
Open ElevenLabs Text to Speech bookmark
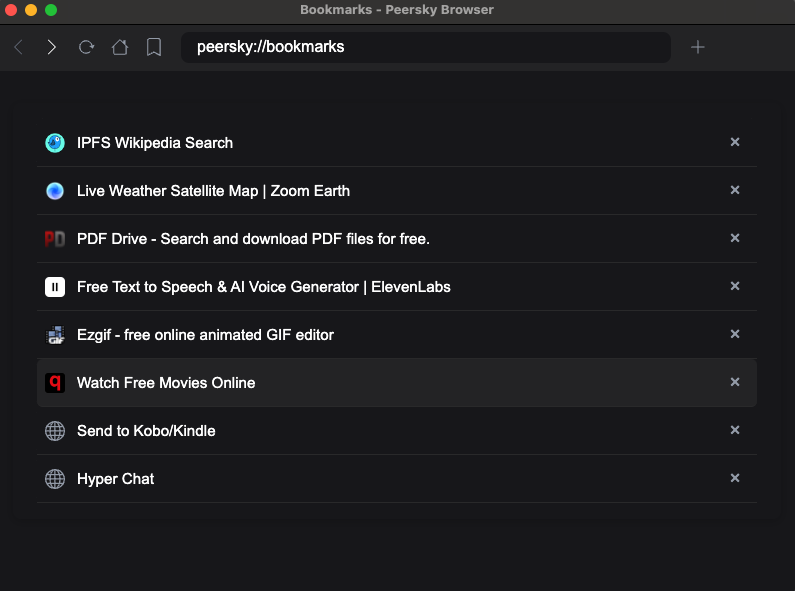coord(264,287)
